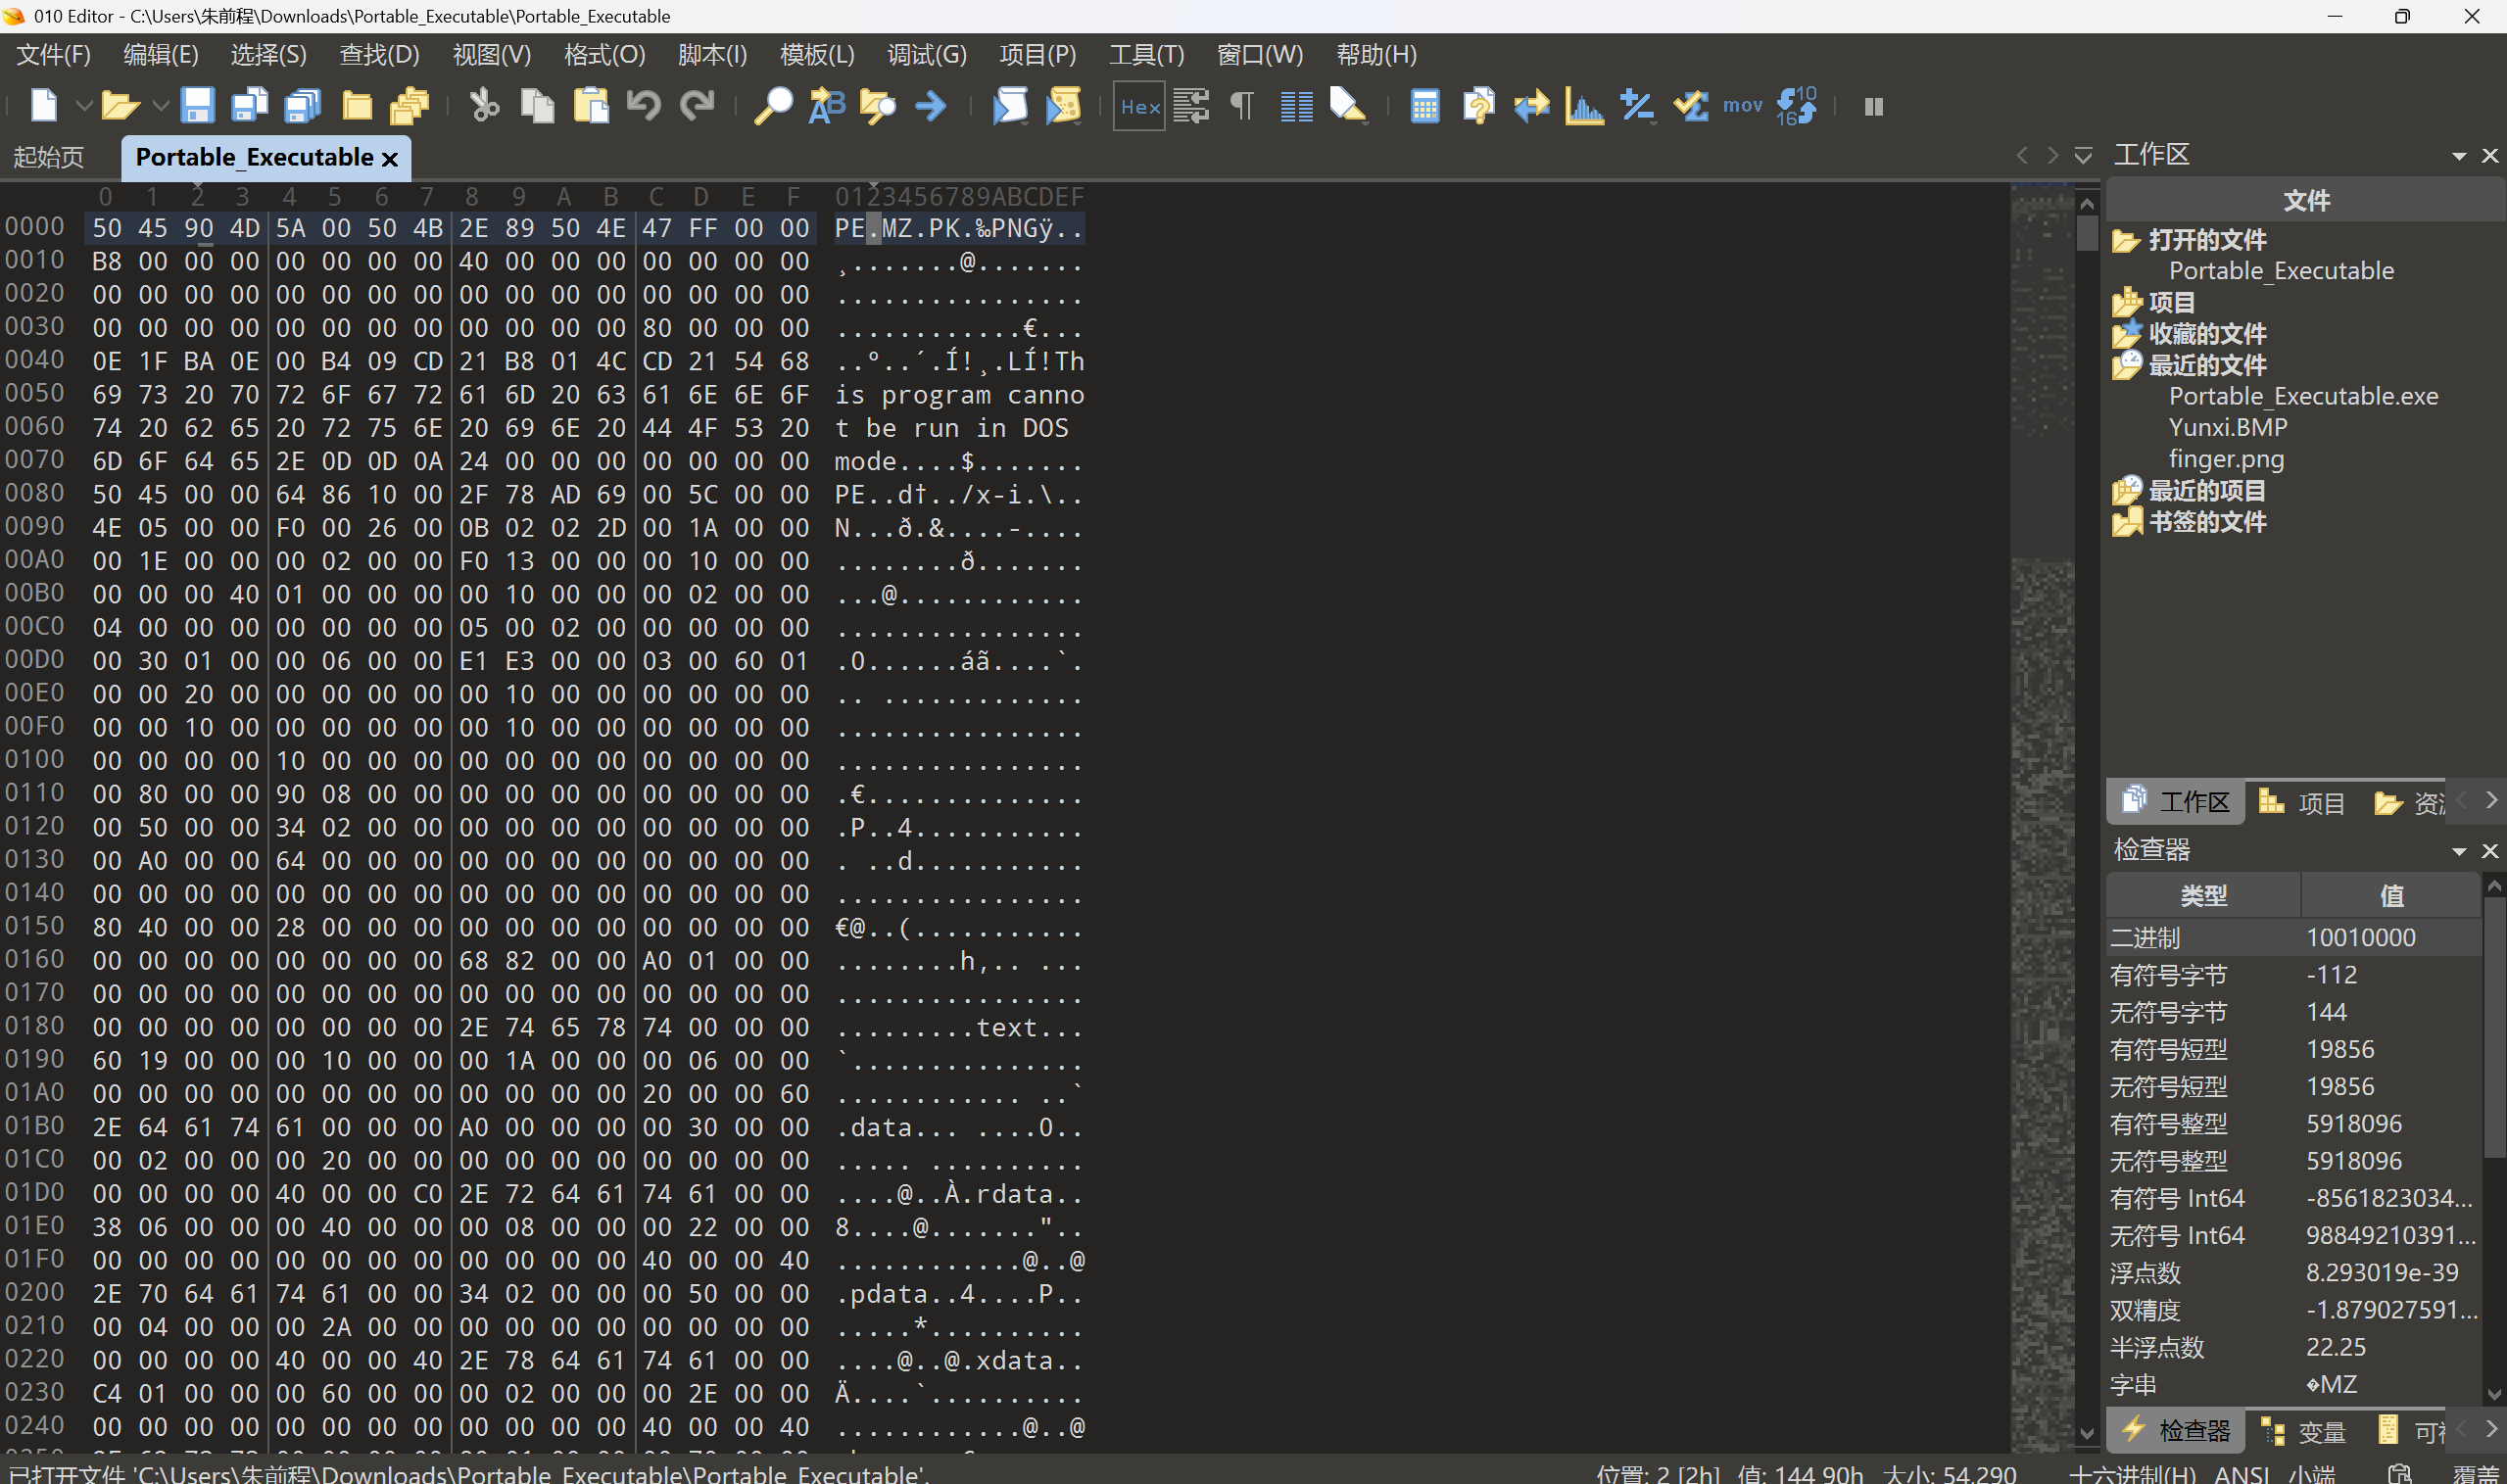Click the Cut scissors icon

point(484,106)
